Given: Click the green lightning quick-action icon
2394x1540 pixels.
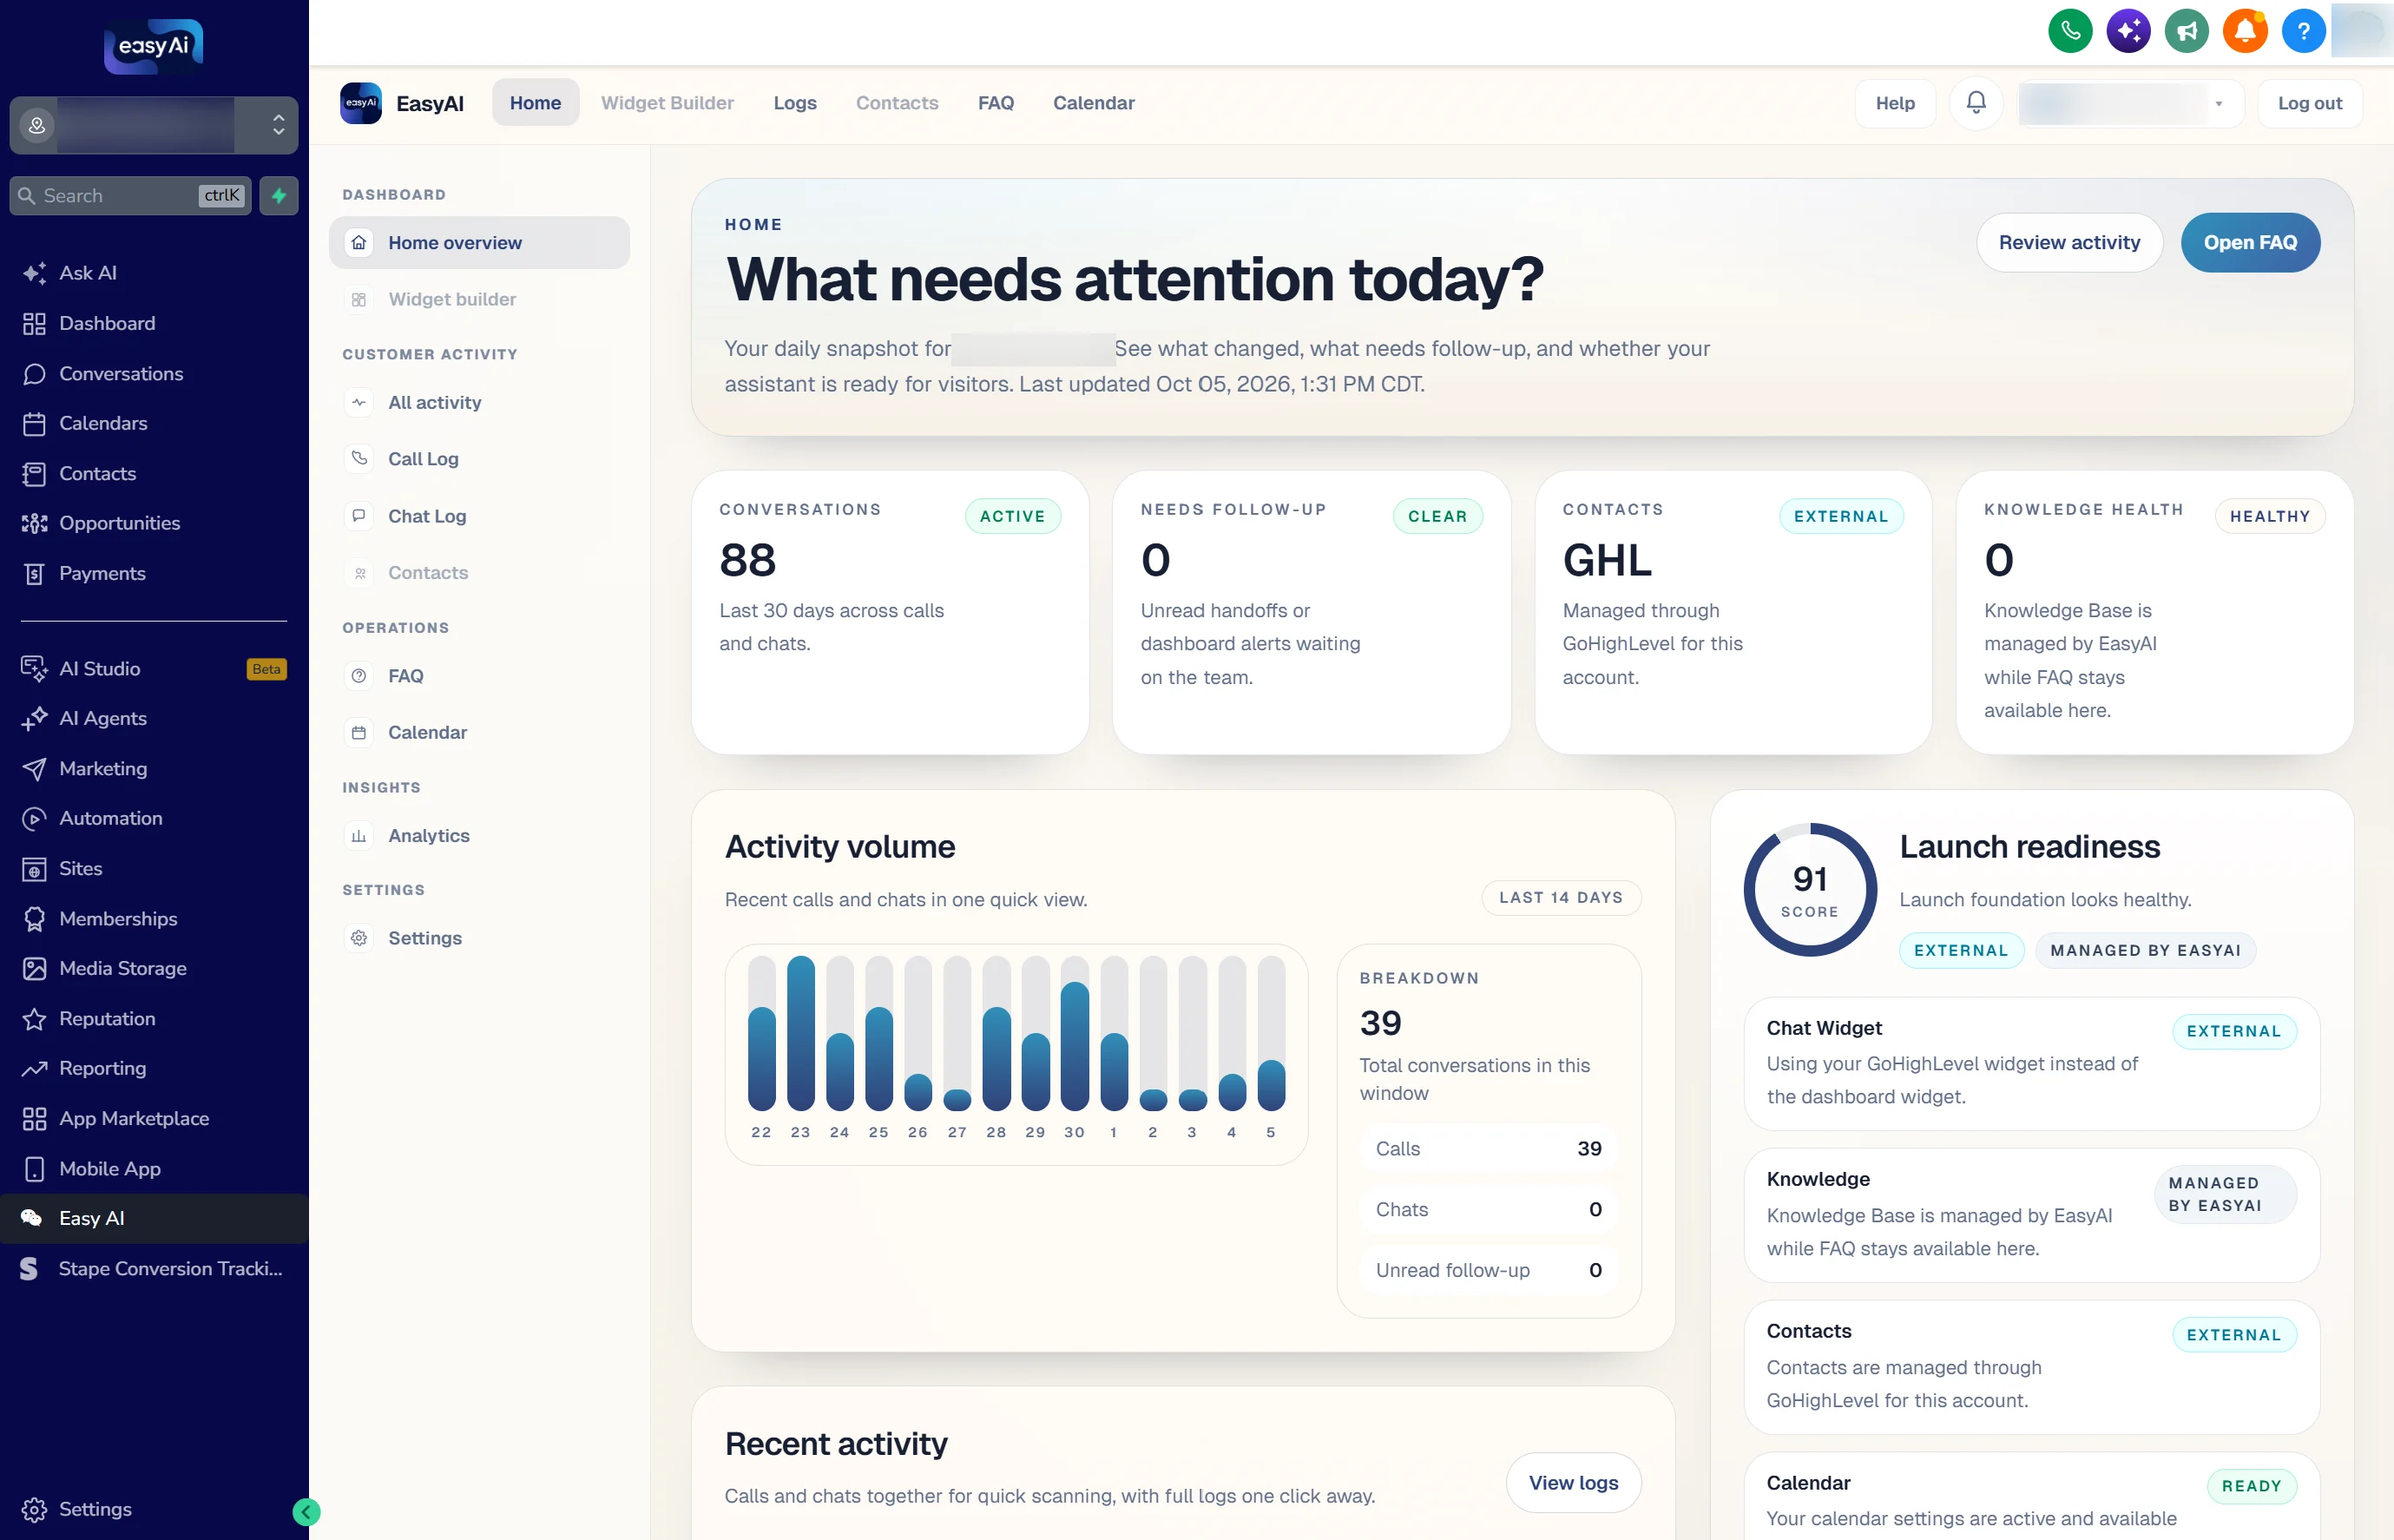Looking at the screenshot, I should pos(279,195).
